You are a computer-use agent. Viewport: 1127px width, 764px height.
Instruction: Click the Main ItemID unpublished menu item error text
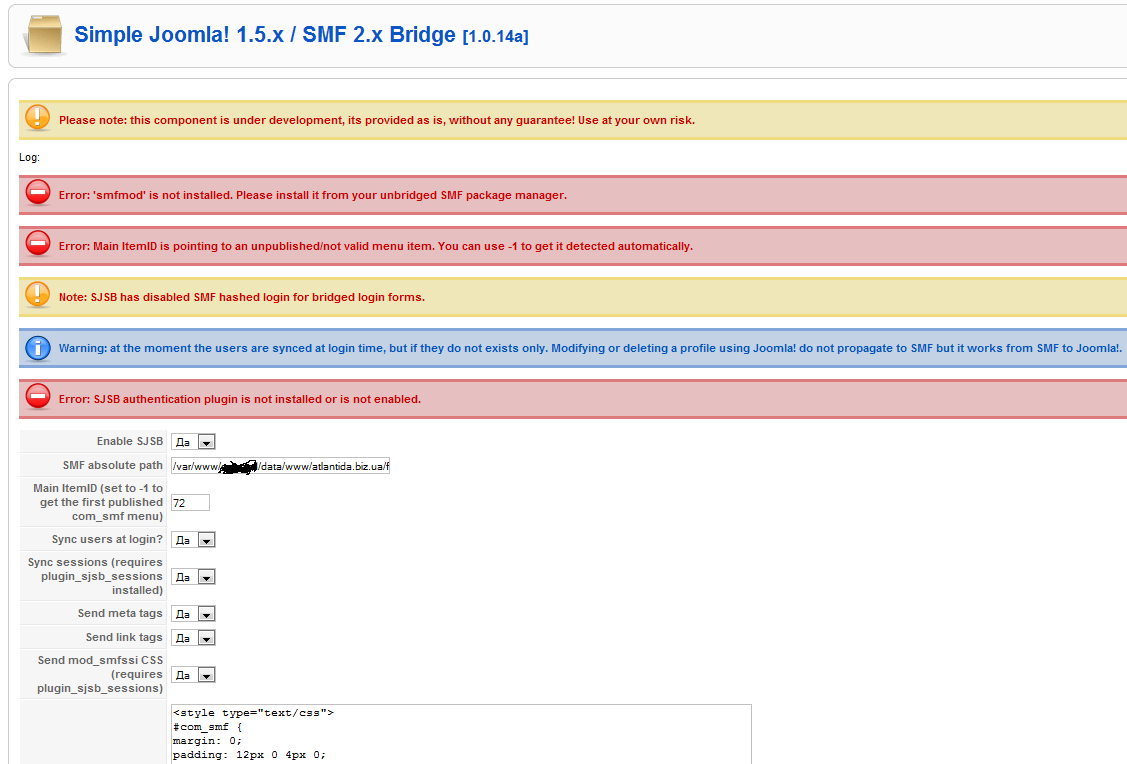click(376, 247)
